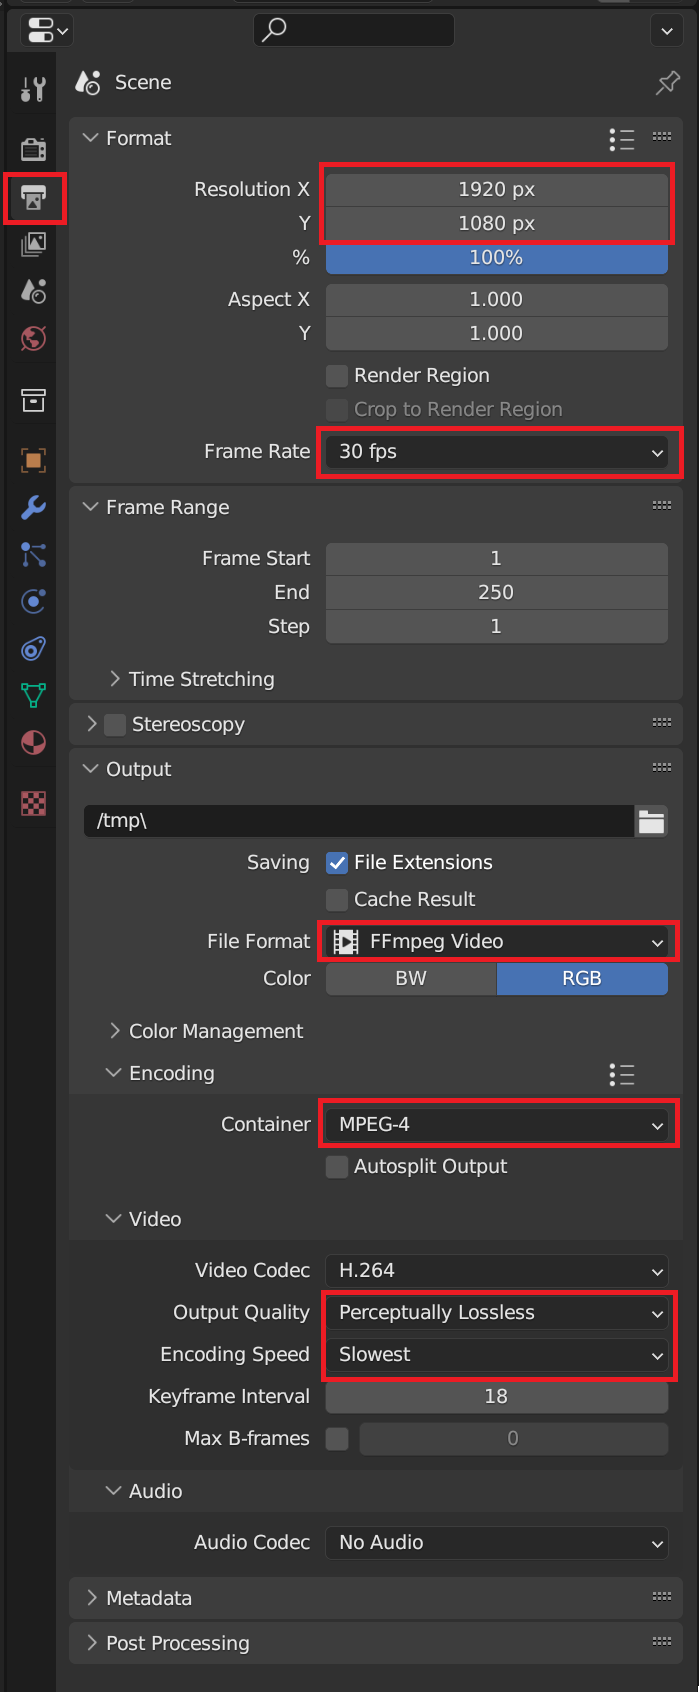This screenshot has width=699, height=1692.
Task: Click the resolution percentage slider
Action: 497,258
